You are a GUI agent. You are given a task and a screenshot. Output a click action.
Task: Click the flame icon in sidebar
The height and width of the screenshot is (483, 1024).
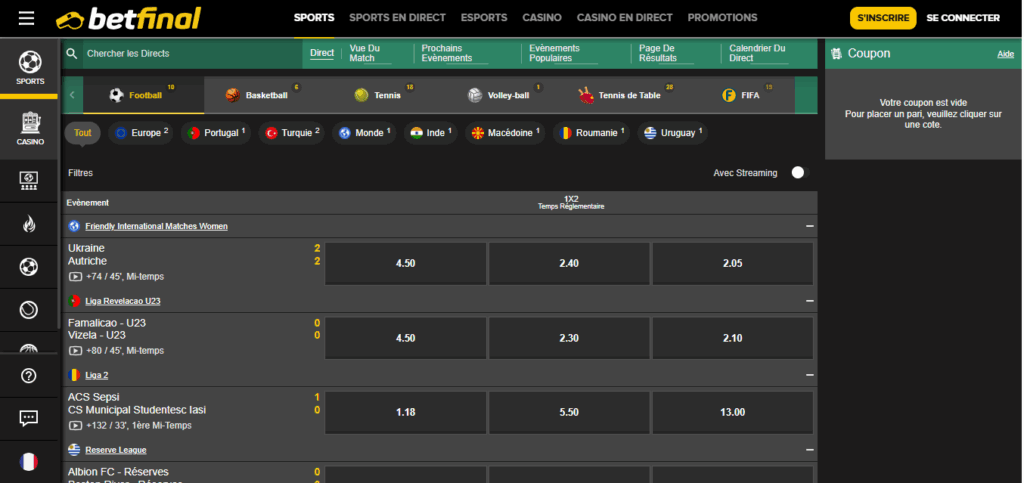coord(29,225)
